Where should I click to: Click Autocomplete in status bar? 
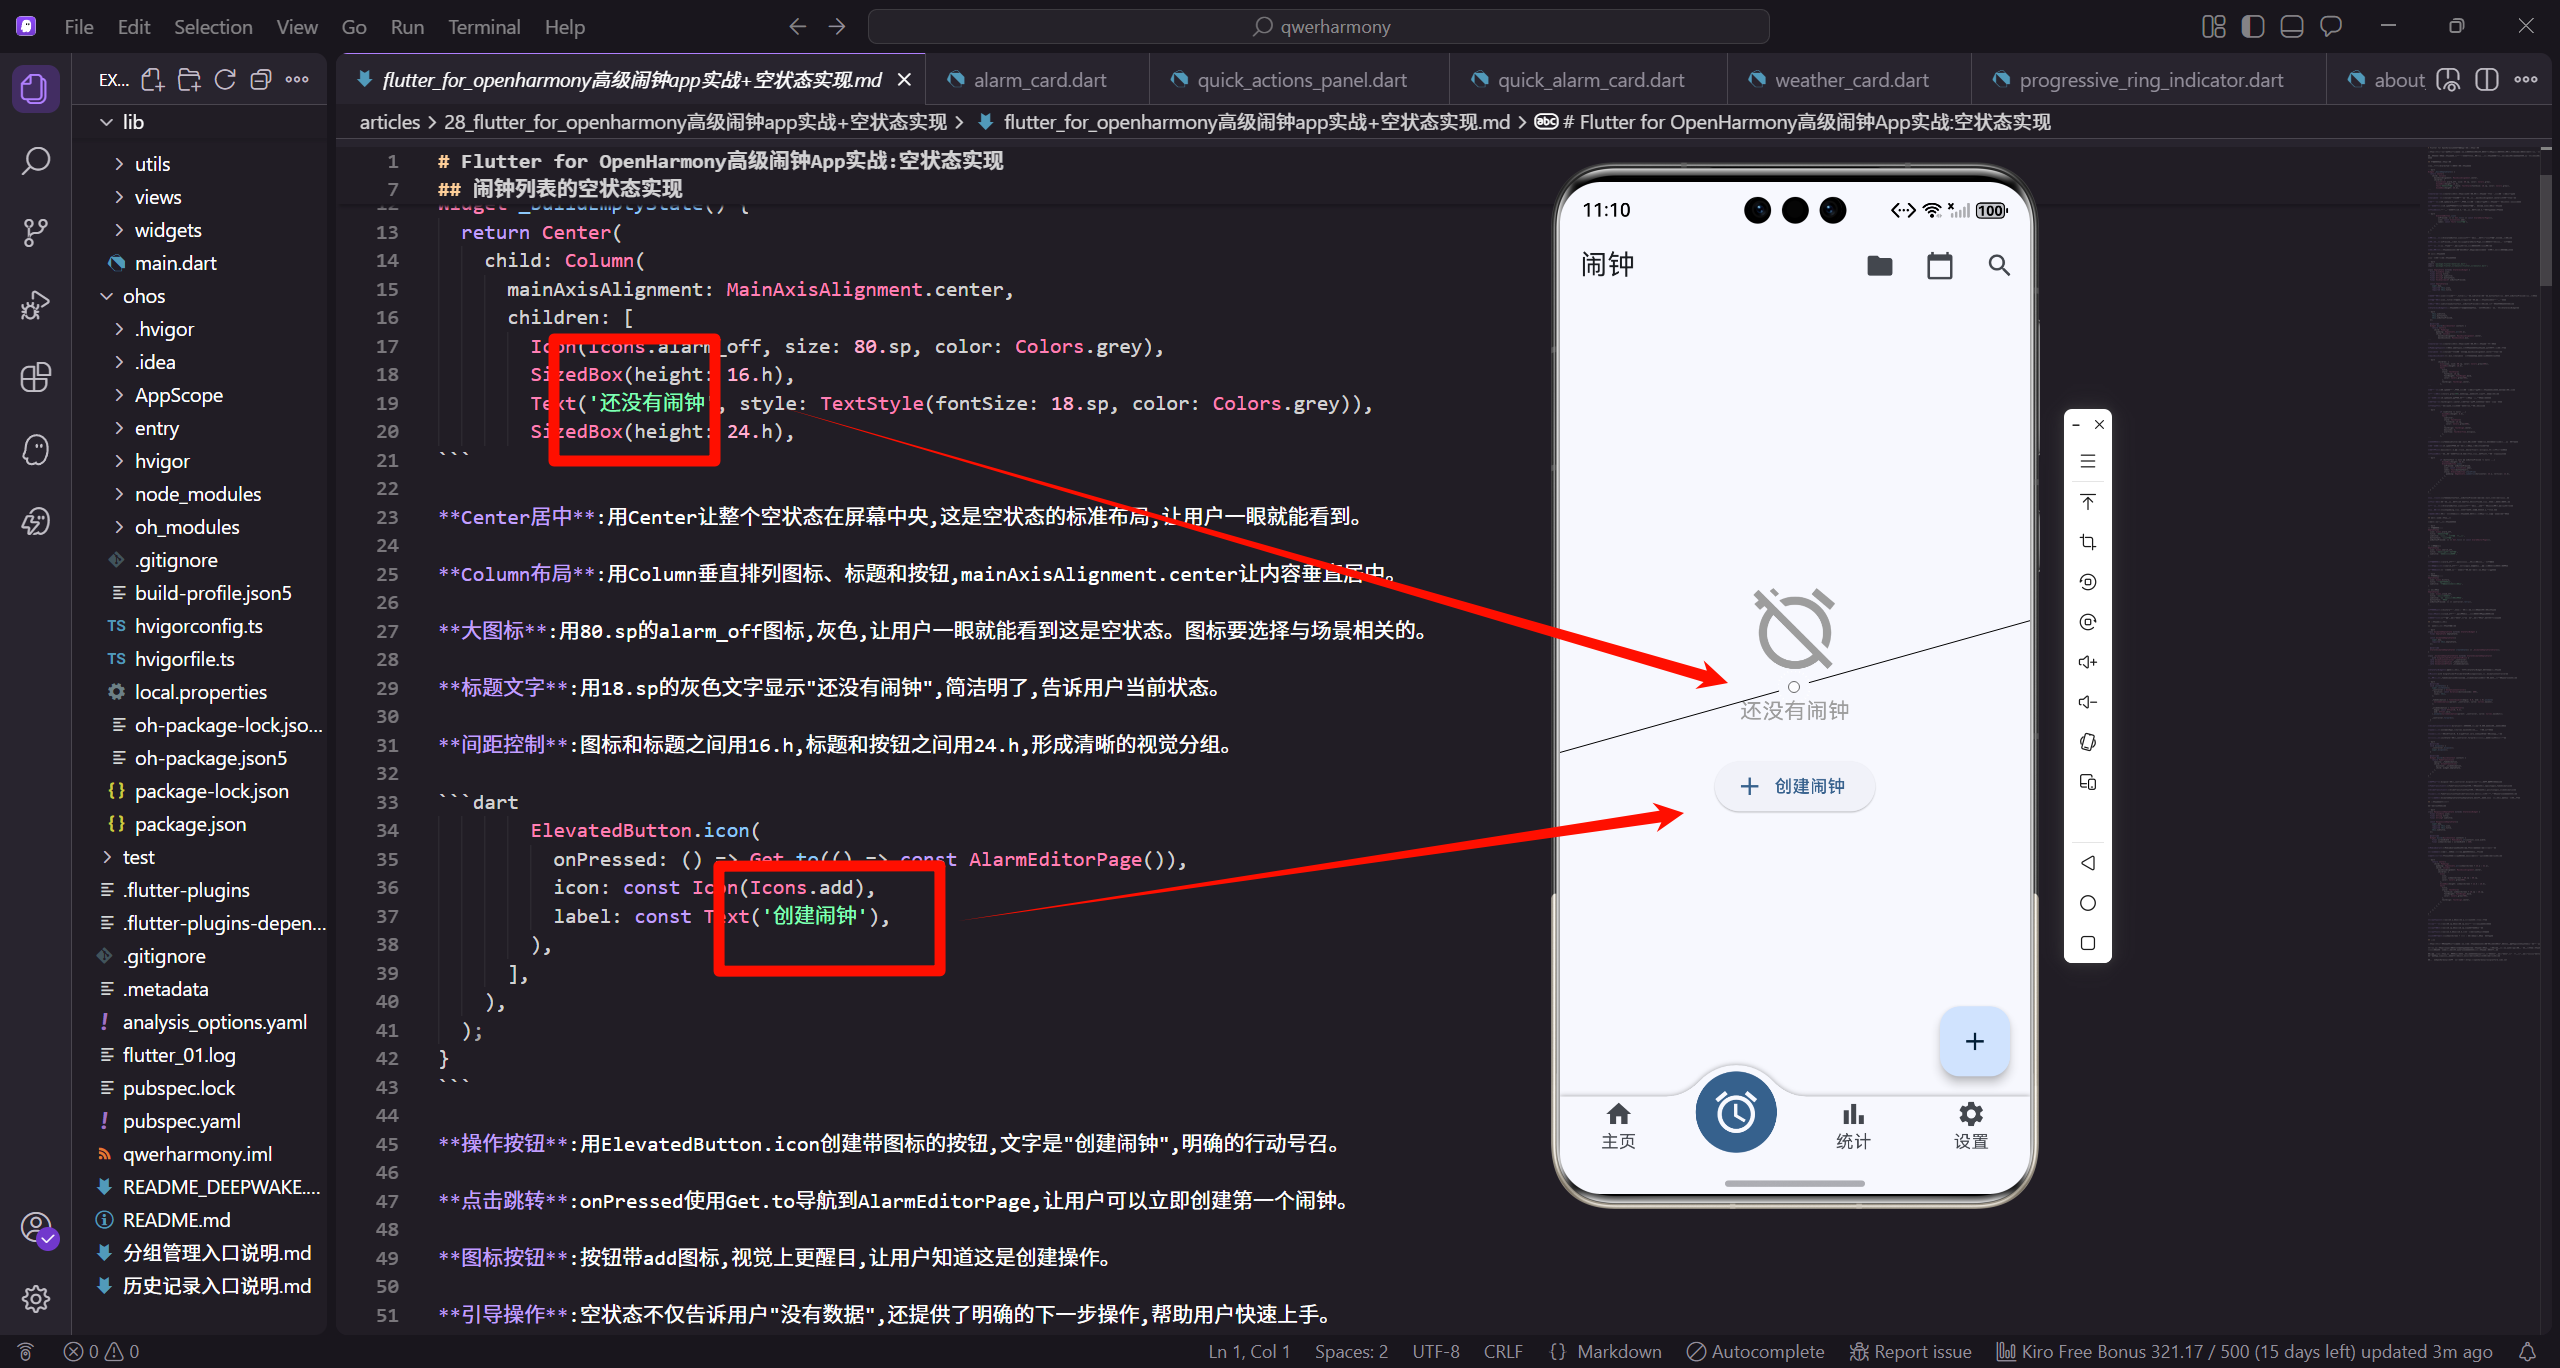1756,1351
